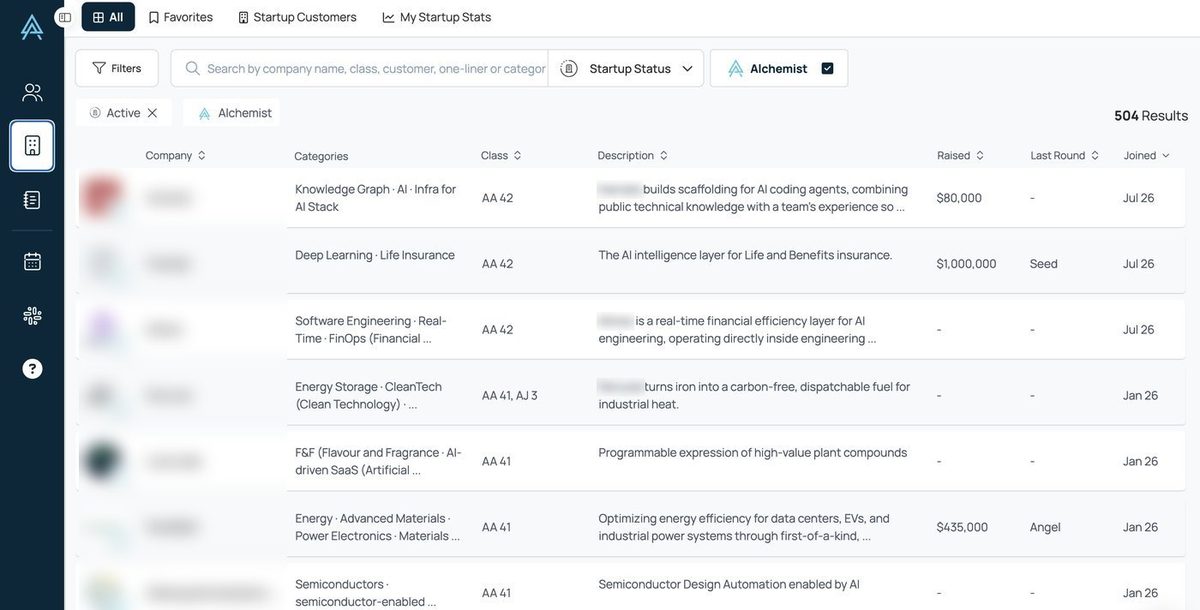Open the Startup Customers tab
1200x610 pixels.
pyautogui.click(x=297, y=17)
